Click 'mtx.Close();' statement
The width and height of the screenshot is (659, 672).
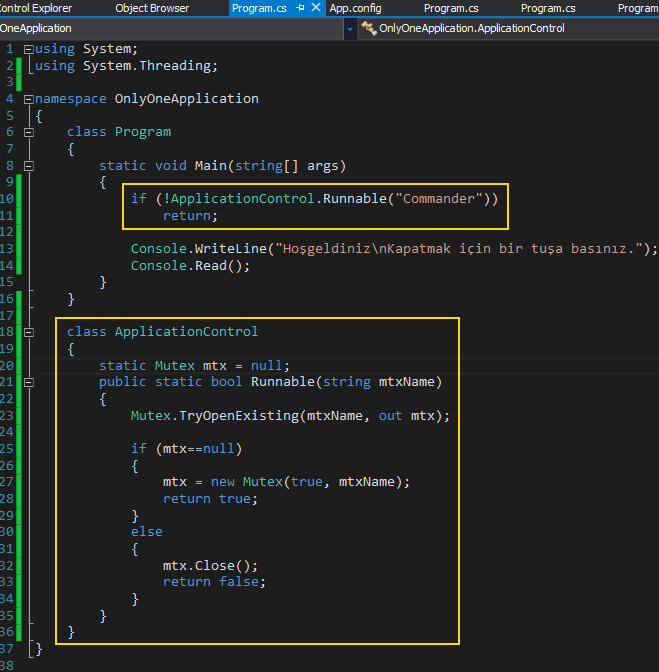coord(210,566)
